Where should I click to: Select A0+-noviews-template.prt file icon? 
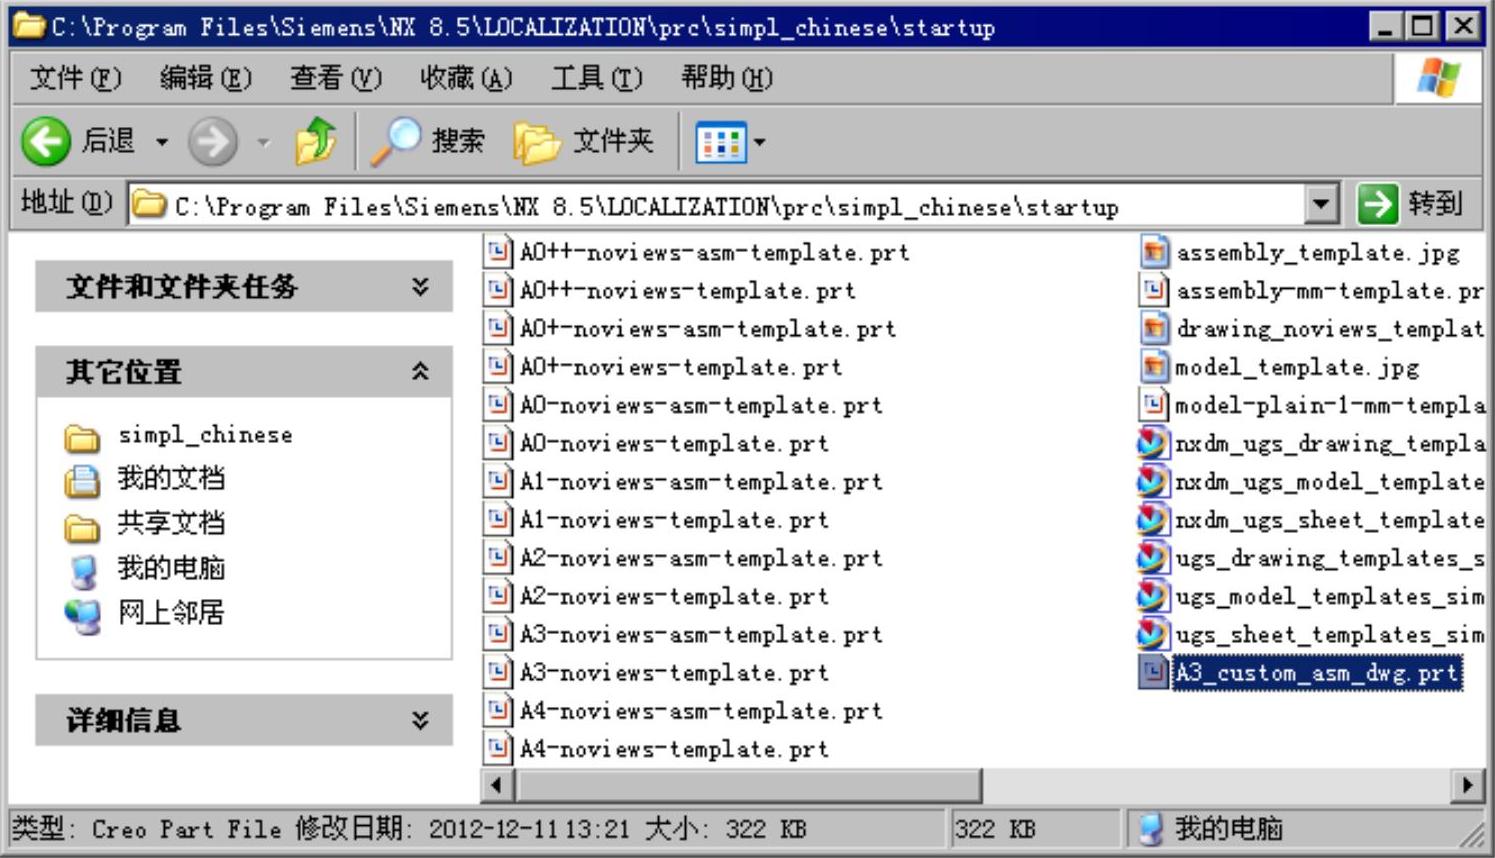[x=498, y=366]
